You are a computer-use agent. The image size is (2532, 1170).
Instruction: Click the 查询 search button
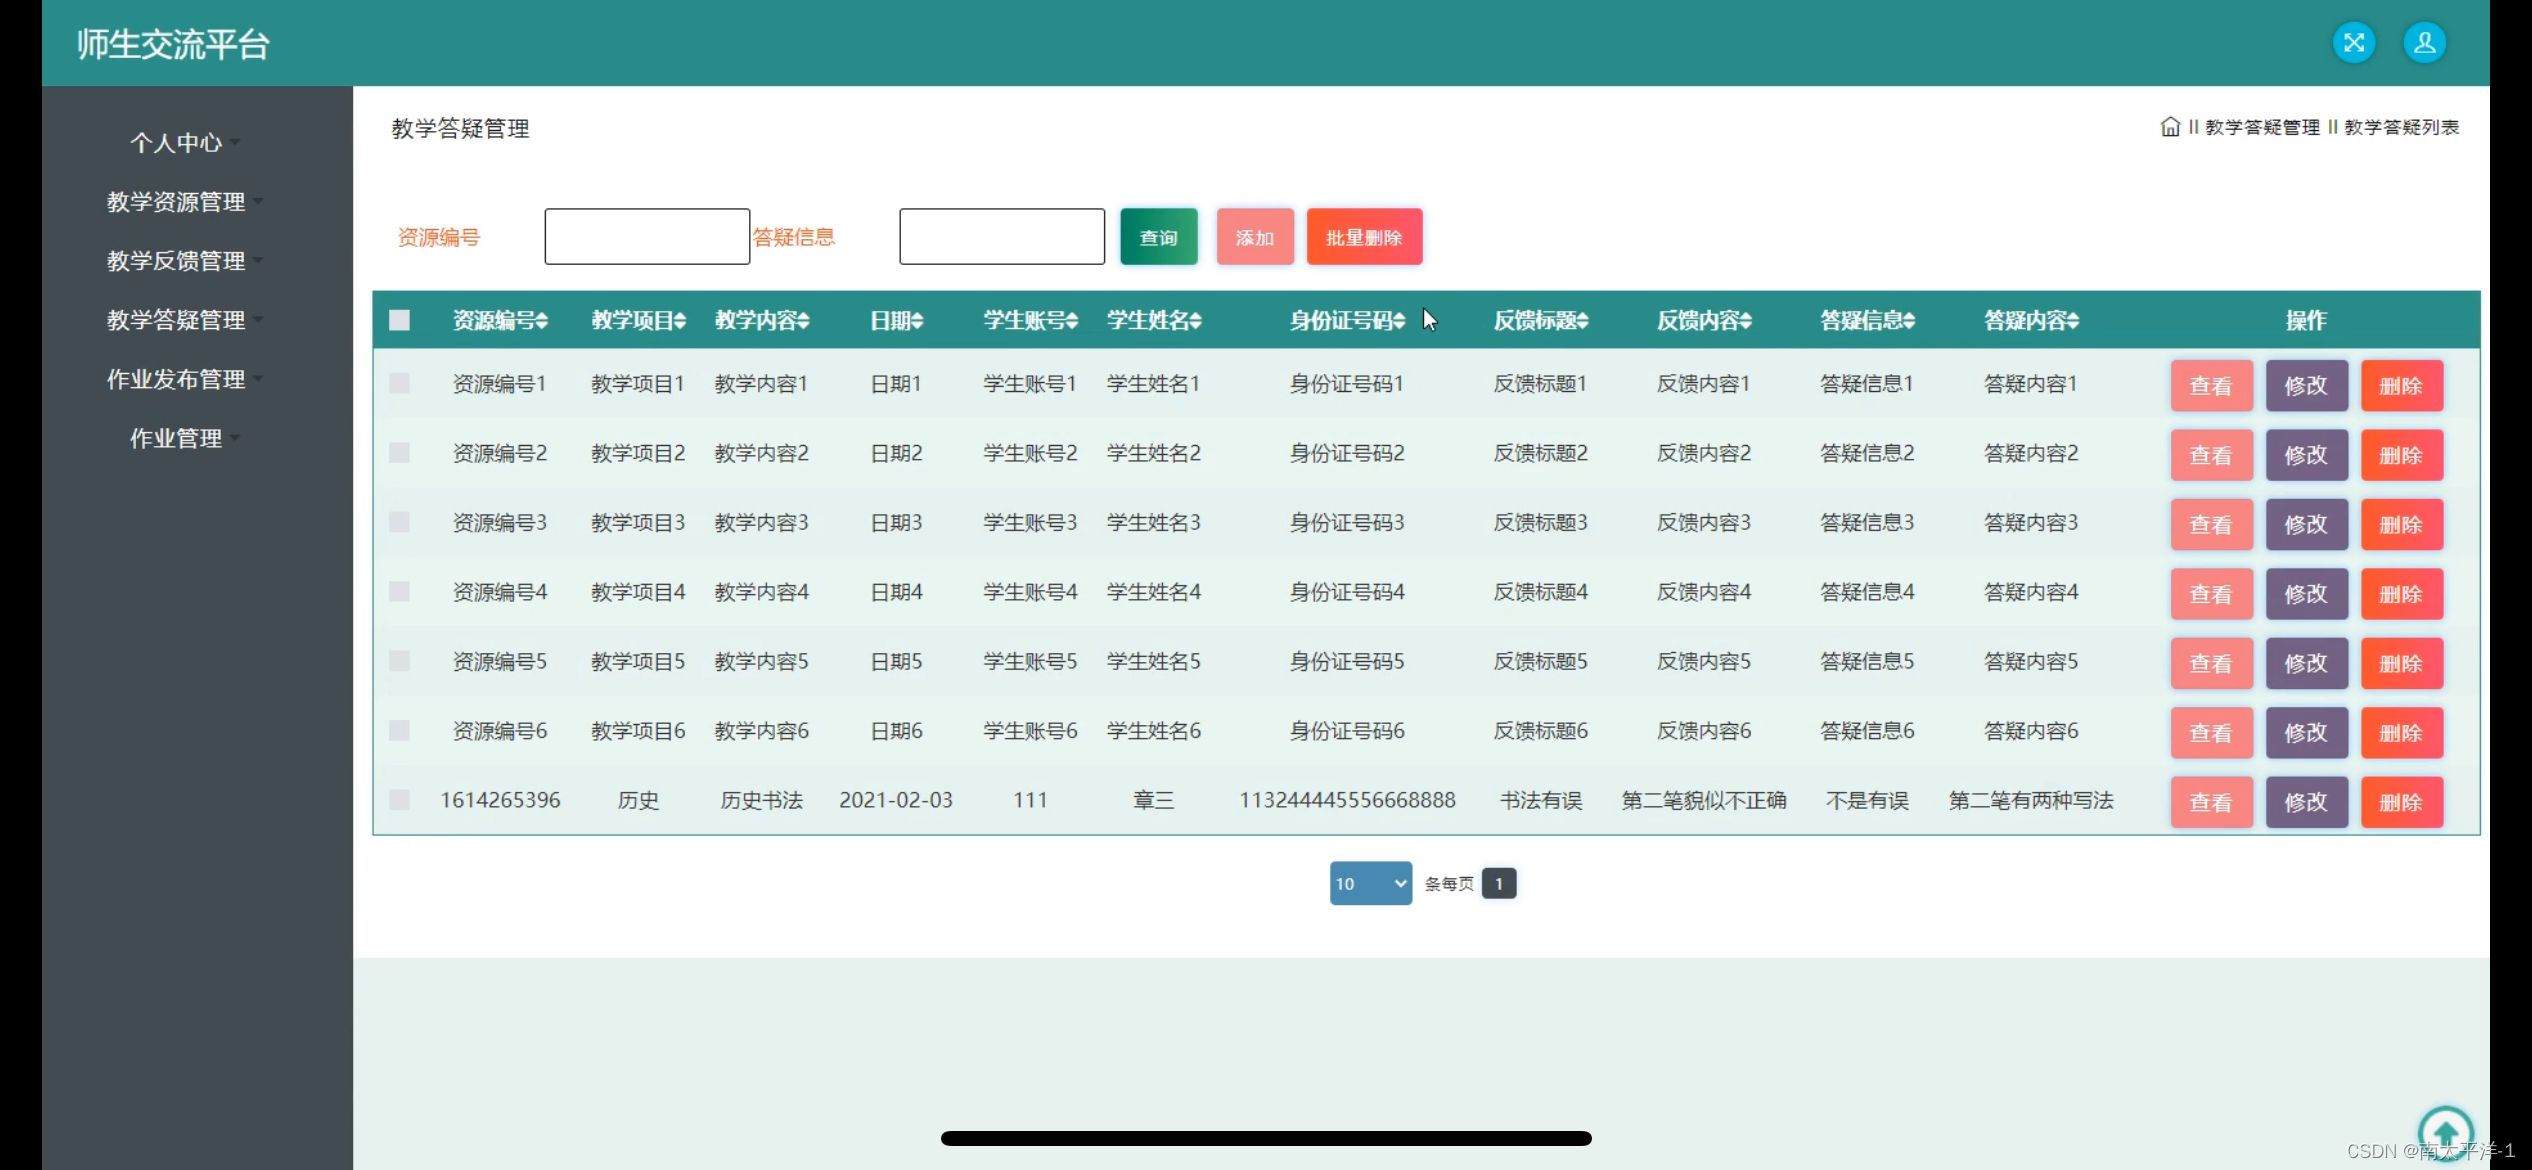(x=1158, y=237)
